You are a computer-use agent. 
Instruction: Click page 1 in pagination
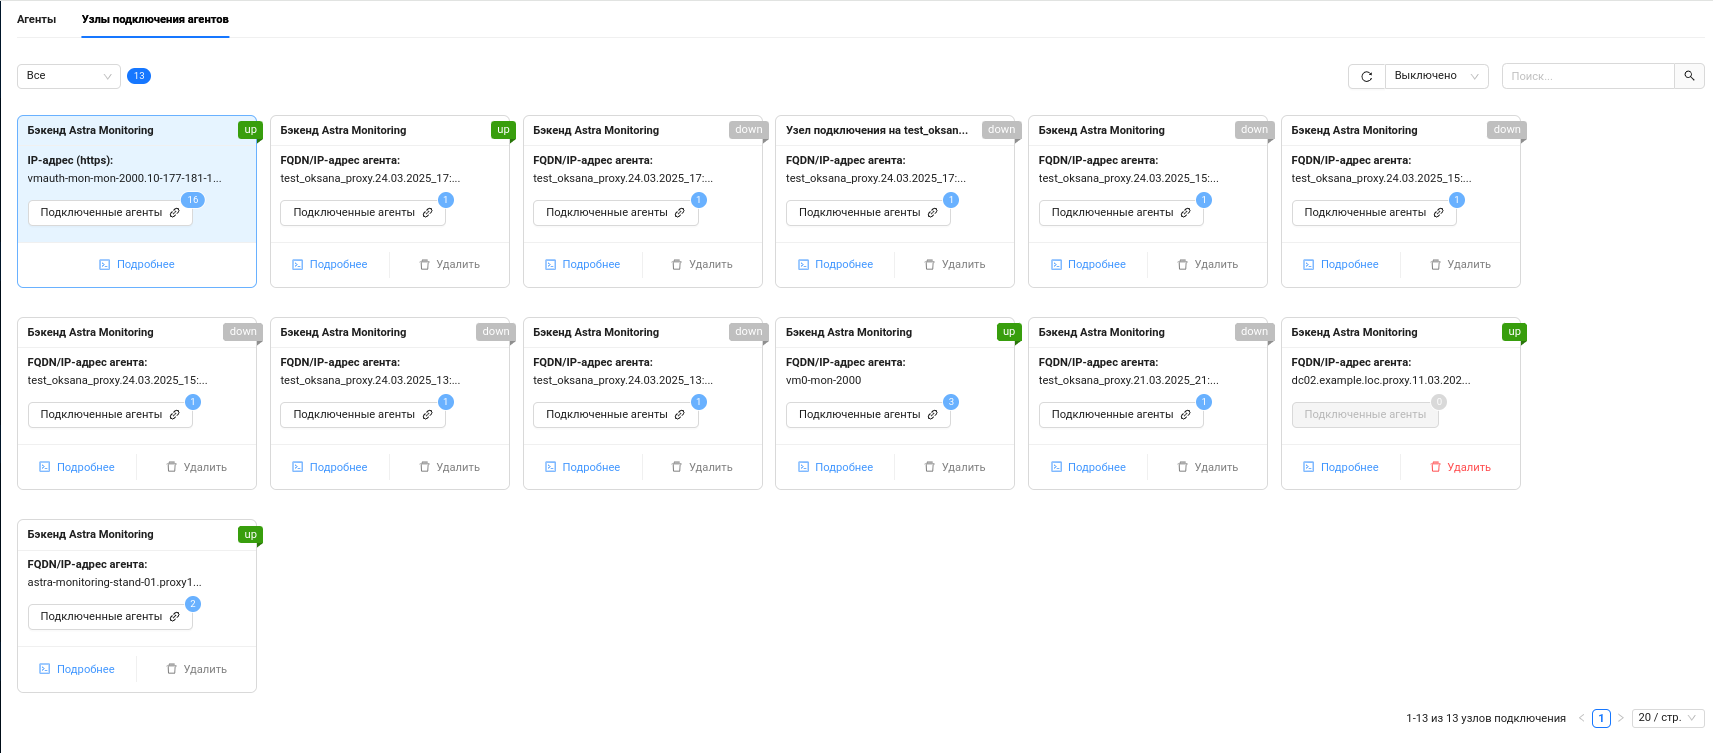pos(1601,718)
